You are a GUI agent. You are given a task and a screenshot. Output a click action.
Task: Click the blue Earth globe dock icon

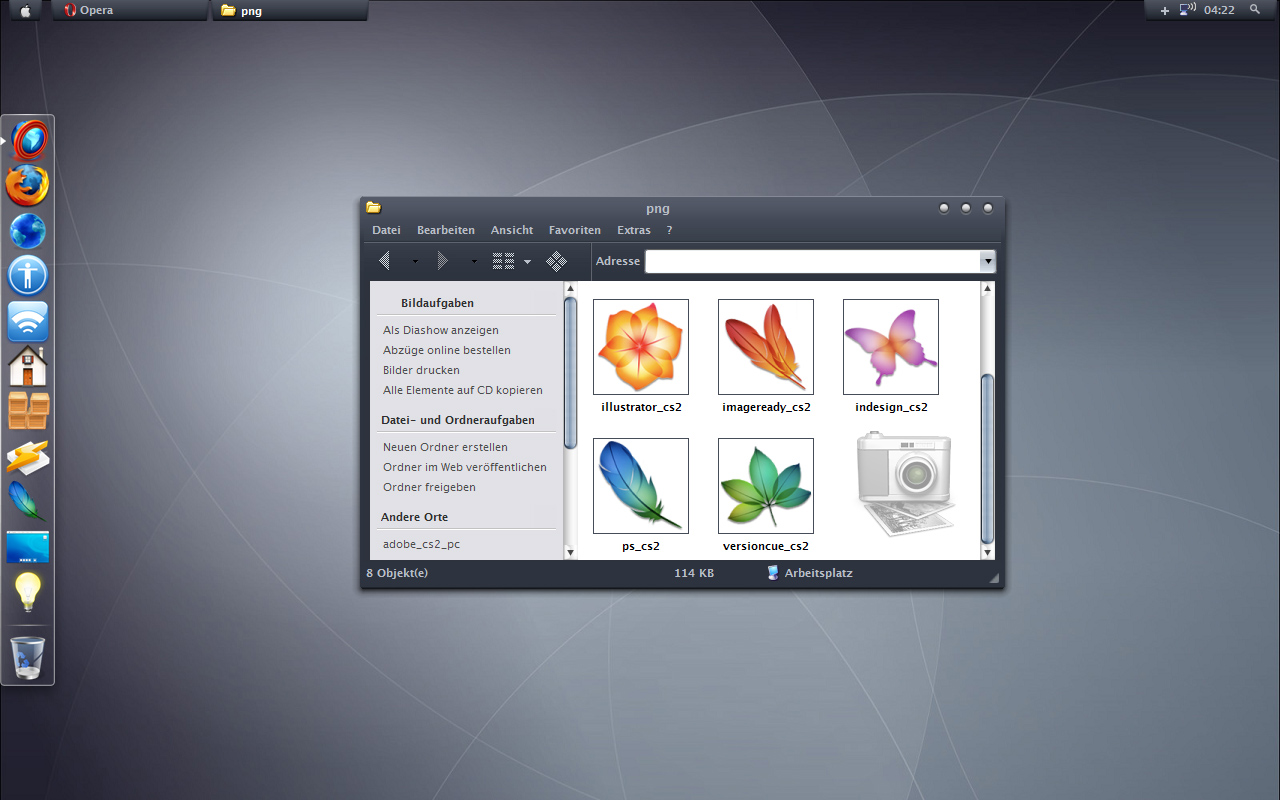click(x=28, y=231)
